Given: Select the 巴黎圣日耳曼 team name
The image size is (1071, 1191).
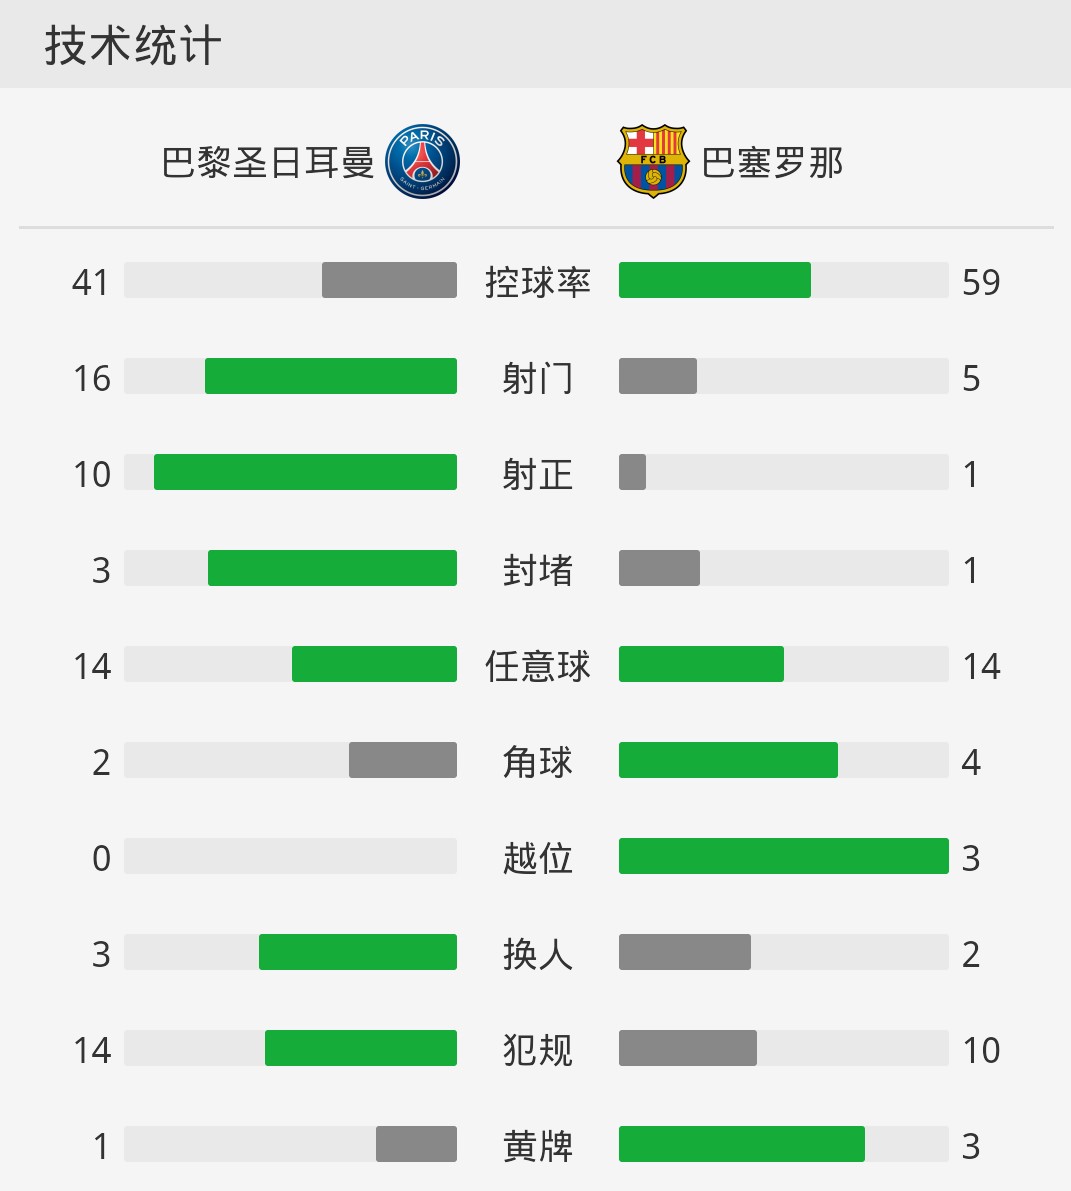Looking at the screenshot, I should point(268,163).
